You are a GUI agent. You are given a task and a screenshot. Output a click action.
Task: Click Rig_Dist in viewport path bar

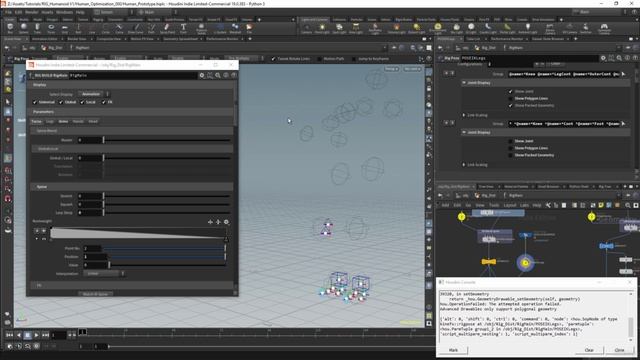point(52,48)
